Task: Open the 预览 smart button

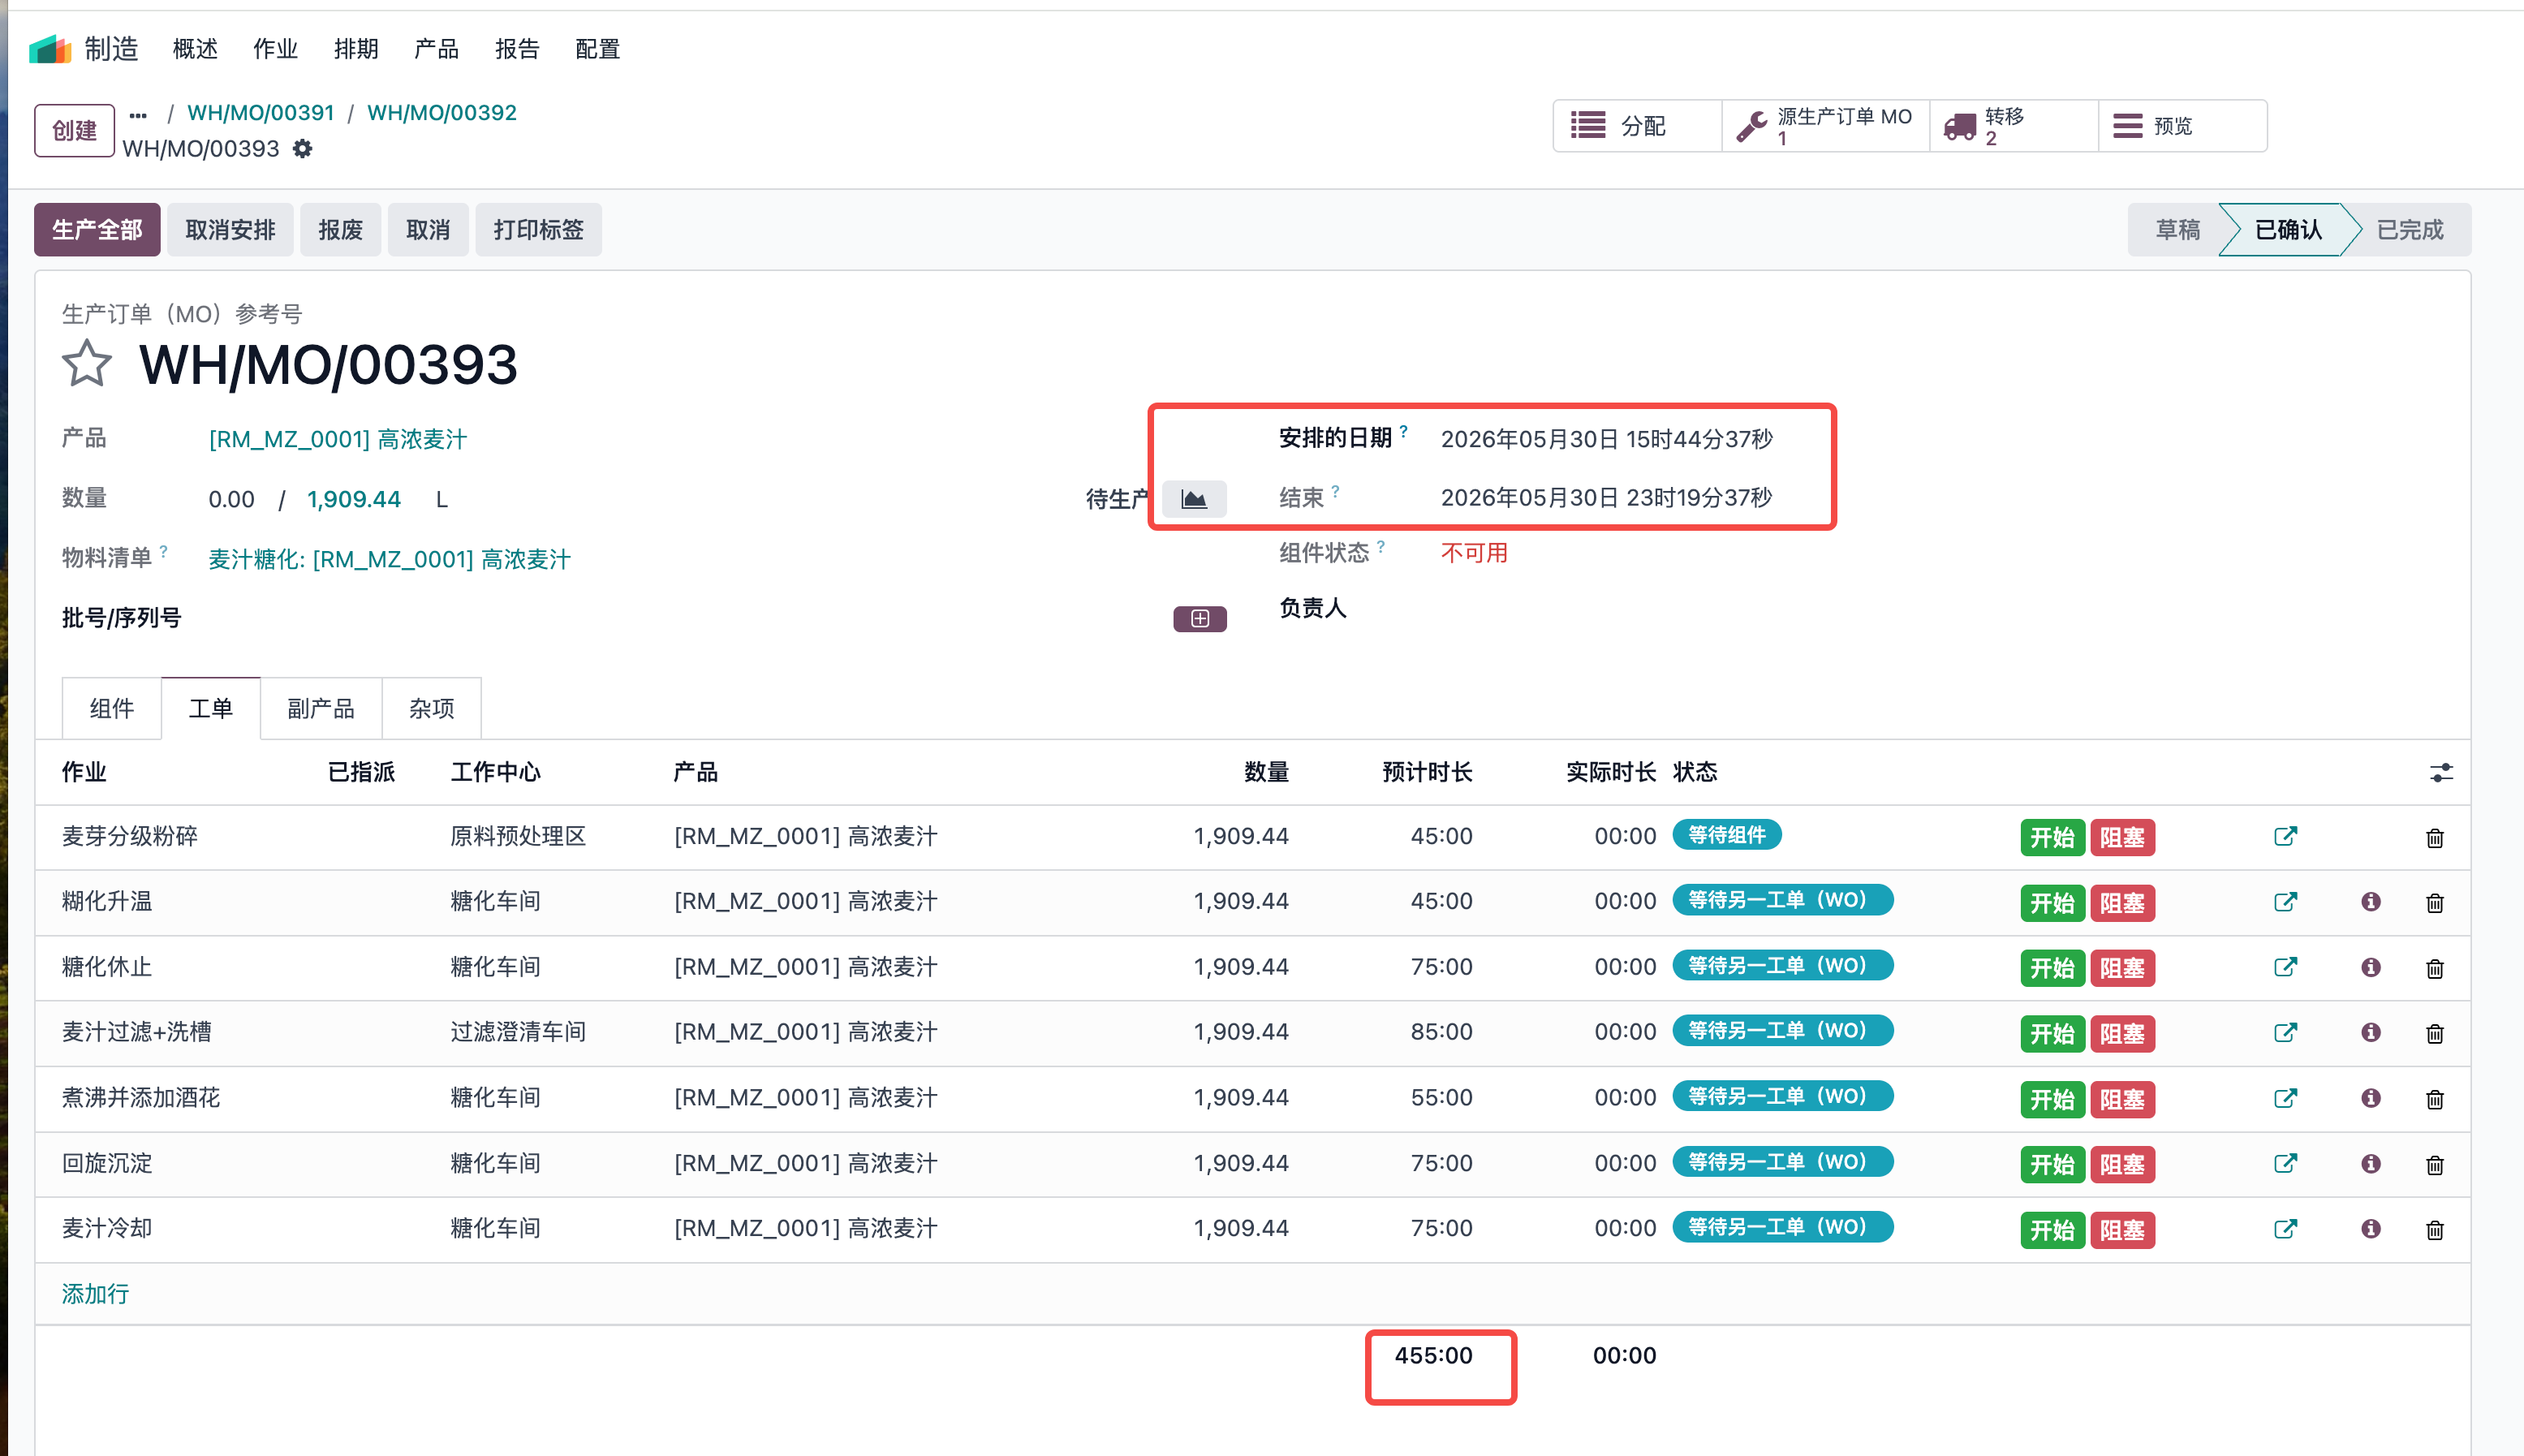Action: tap(2183, 126)
